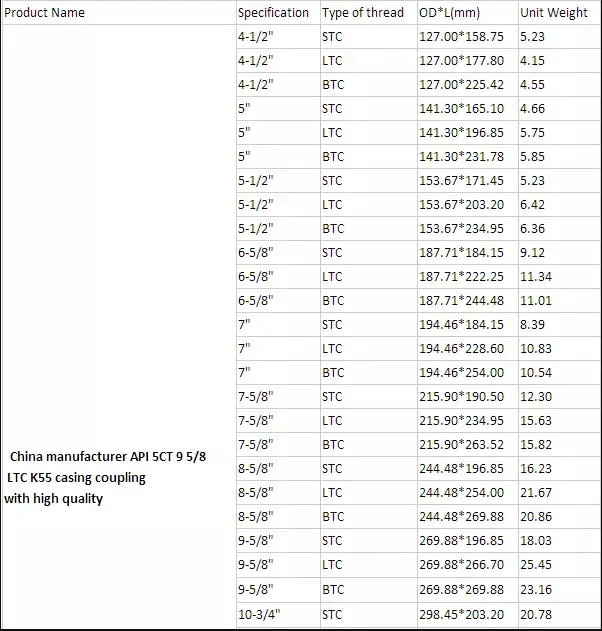Click the 269.88*266.70 dimension cell
This screenshot has height=631, width=602.
(460, 565)
